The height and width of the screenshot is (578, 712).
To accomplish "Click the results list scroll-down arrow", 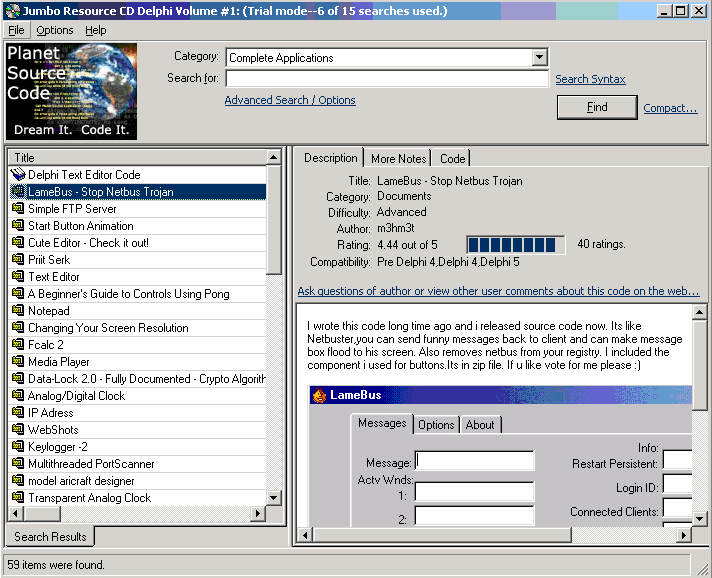I will pos(273,498).
